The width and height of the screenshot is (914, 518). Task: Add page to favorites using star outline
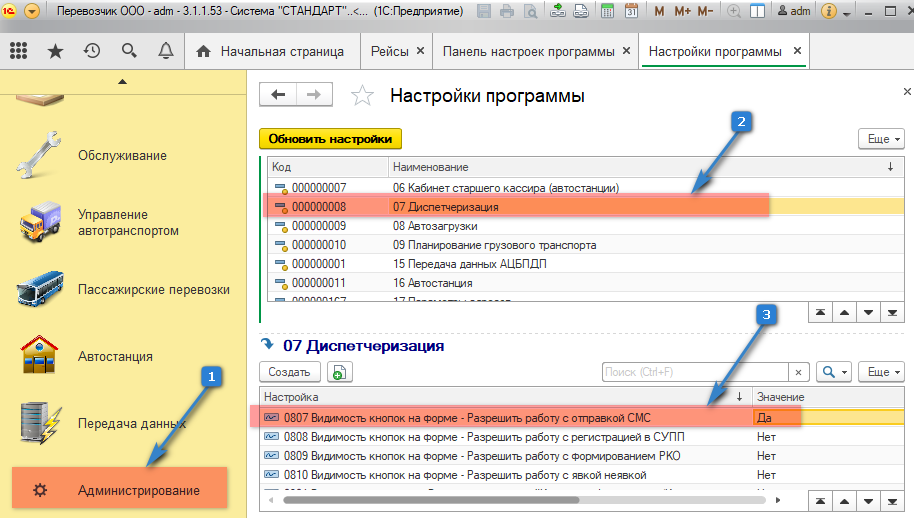362,96
